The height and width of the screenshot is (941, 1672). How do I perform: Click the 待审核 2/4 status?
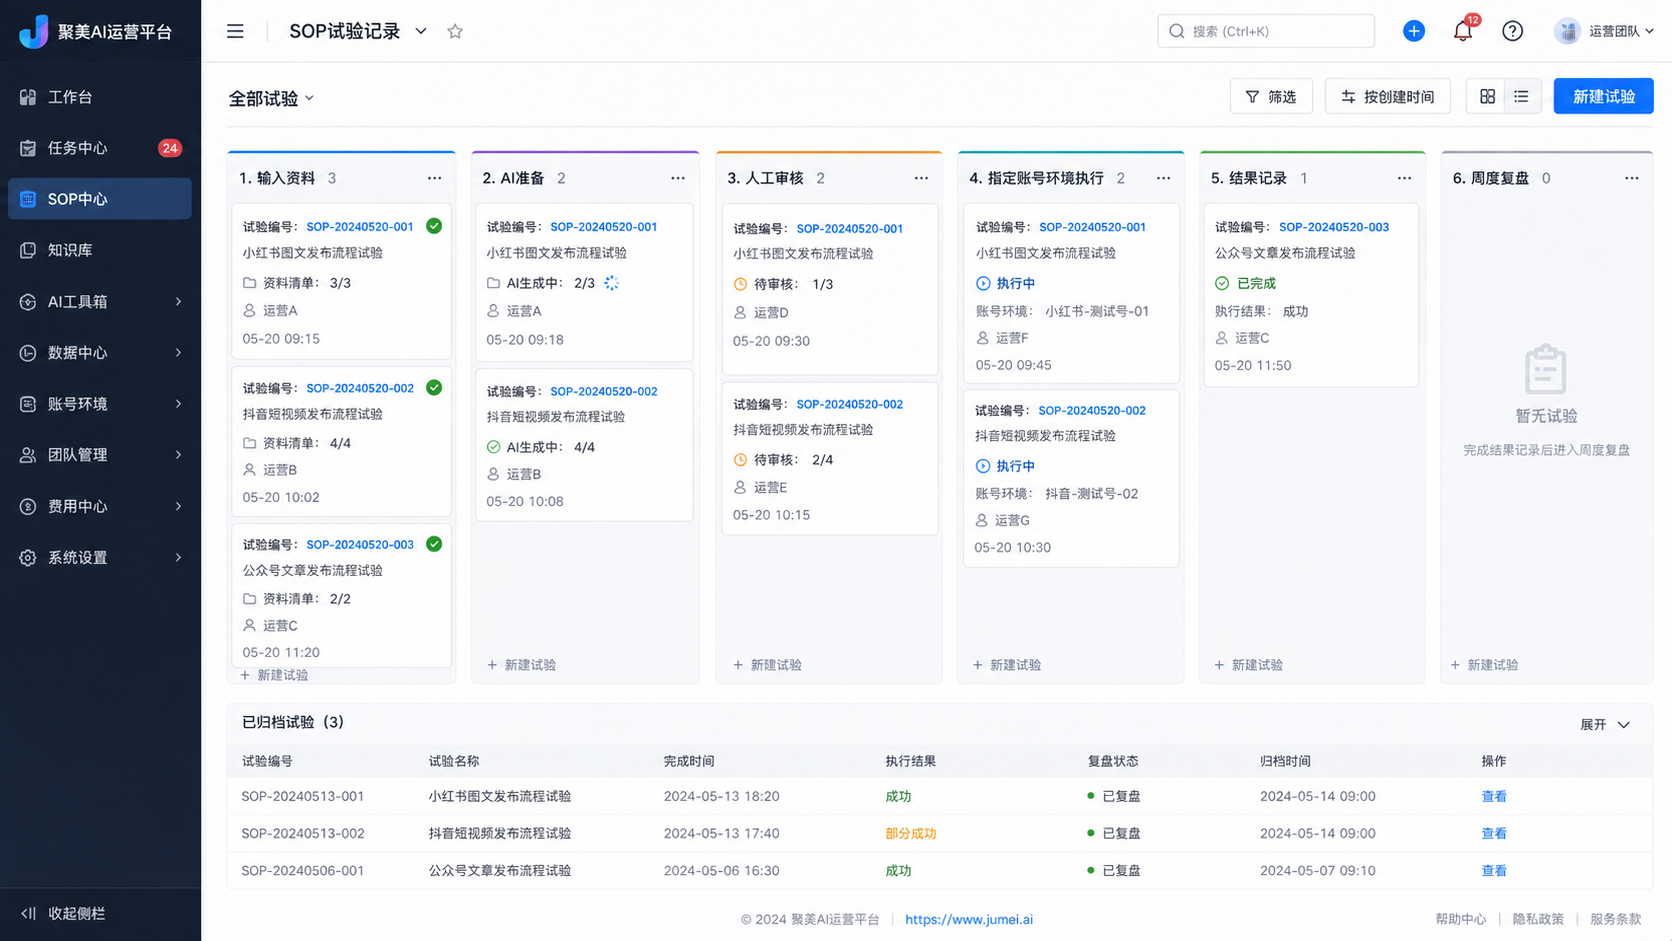[x=783, y=460]
